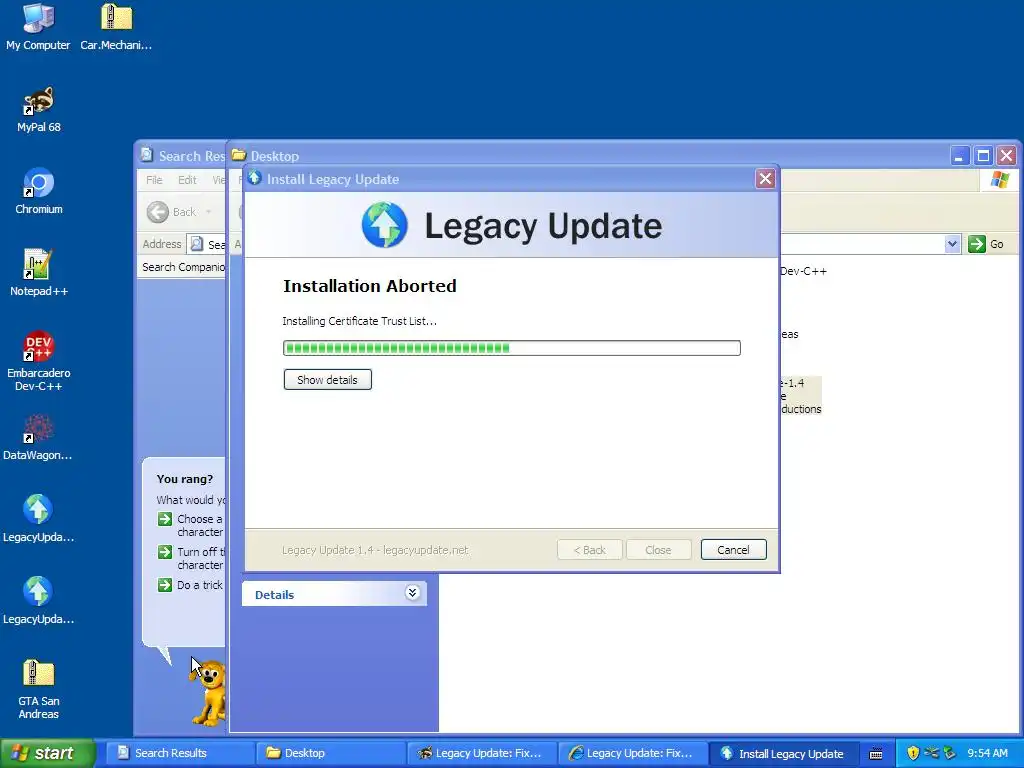Click the installation progress bar

511,348
